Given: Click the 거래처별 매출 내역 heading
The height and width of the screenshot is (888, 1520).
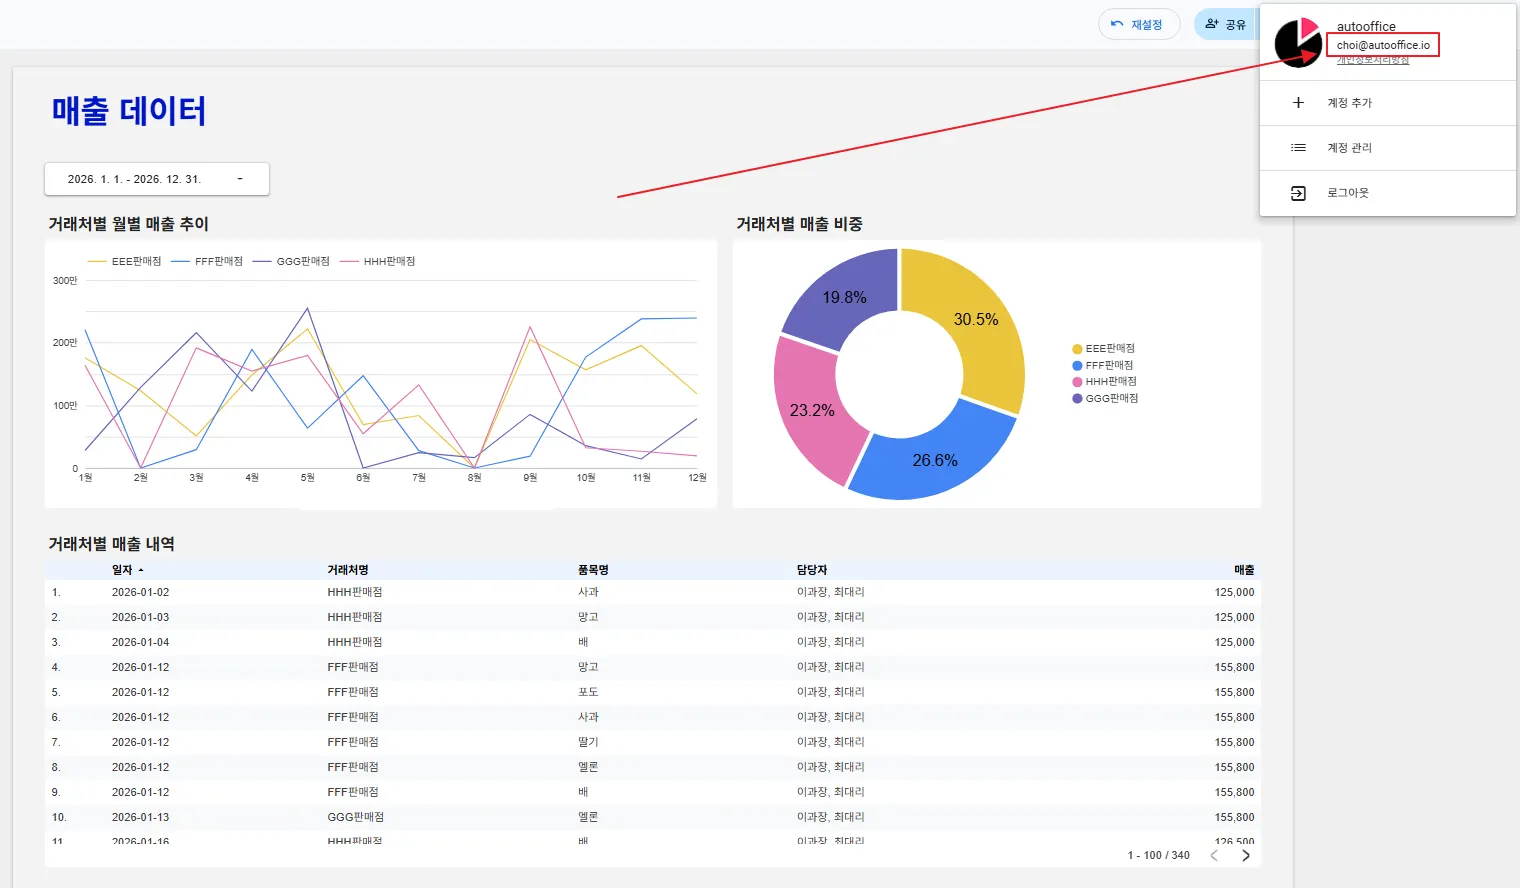Looking at the screenshot, I should 112,544.
